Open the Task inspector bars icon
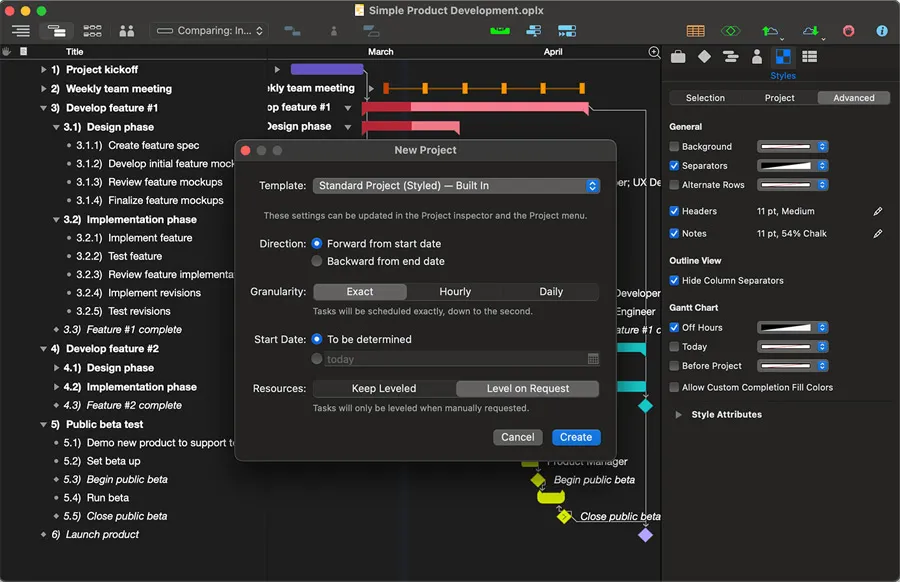The height and width of the screenshot is (582, 900). point(730,57)
